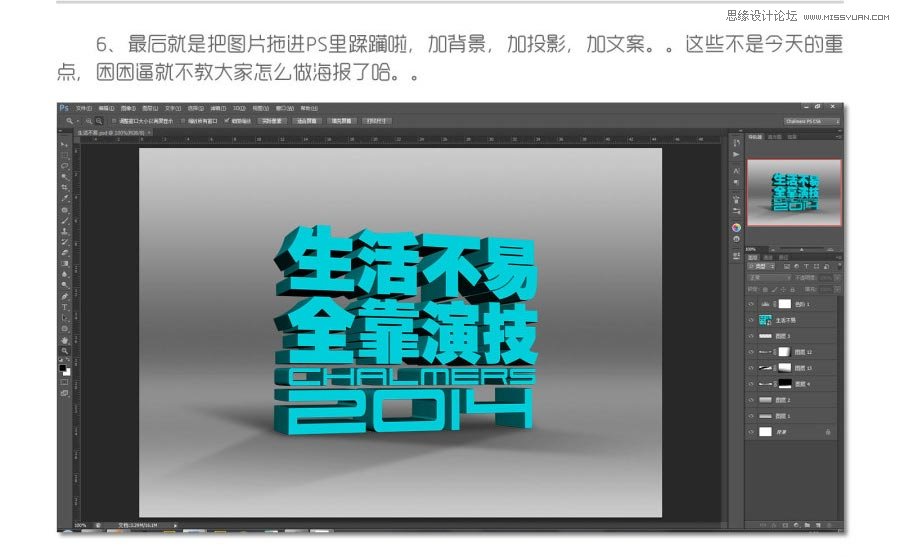
Task: Select the Gradient tool
Action: pos(65,263)
